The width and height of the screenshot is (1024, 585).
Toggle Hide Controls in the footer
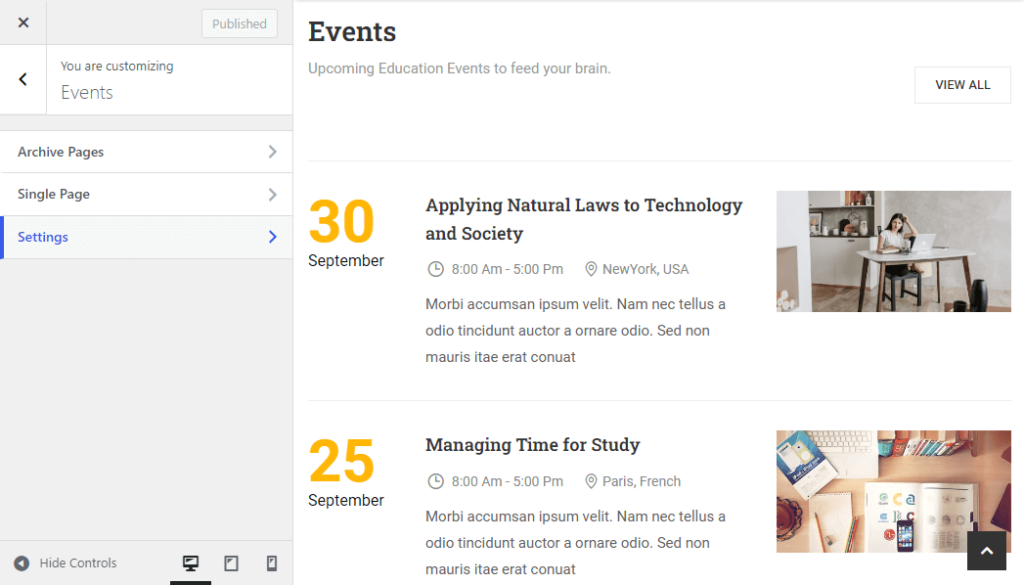coord(64,563)
